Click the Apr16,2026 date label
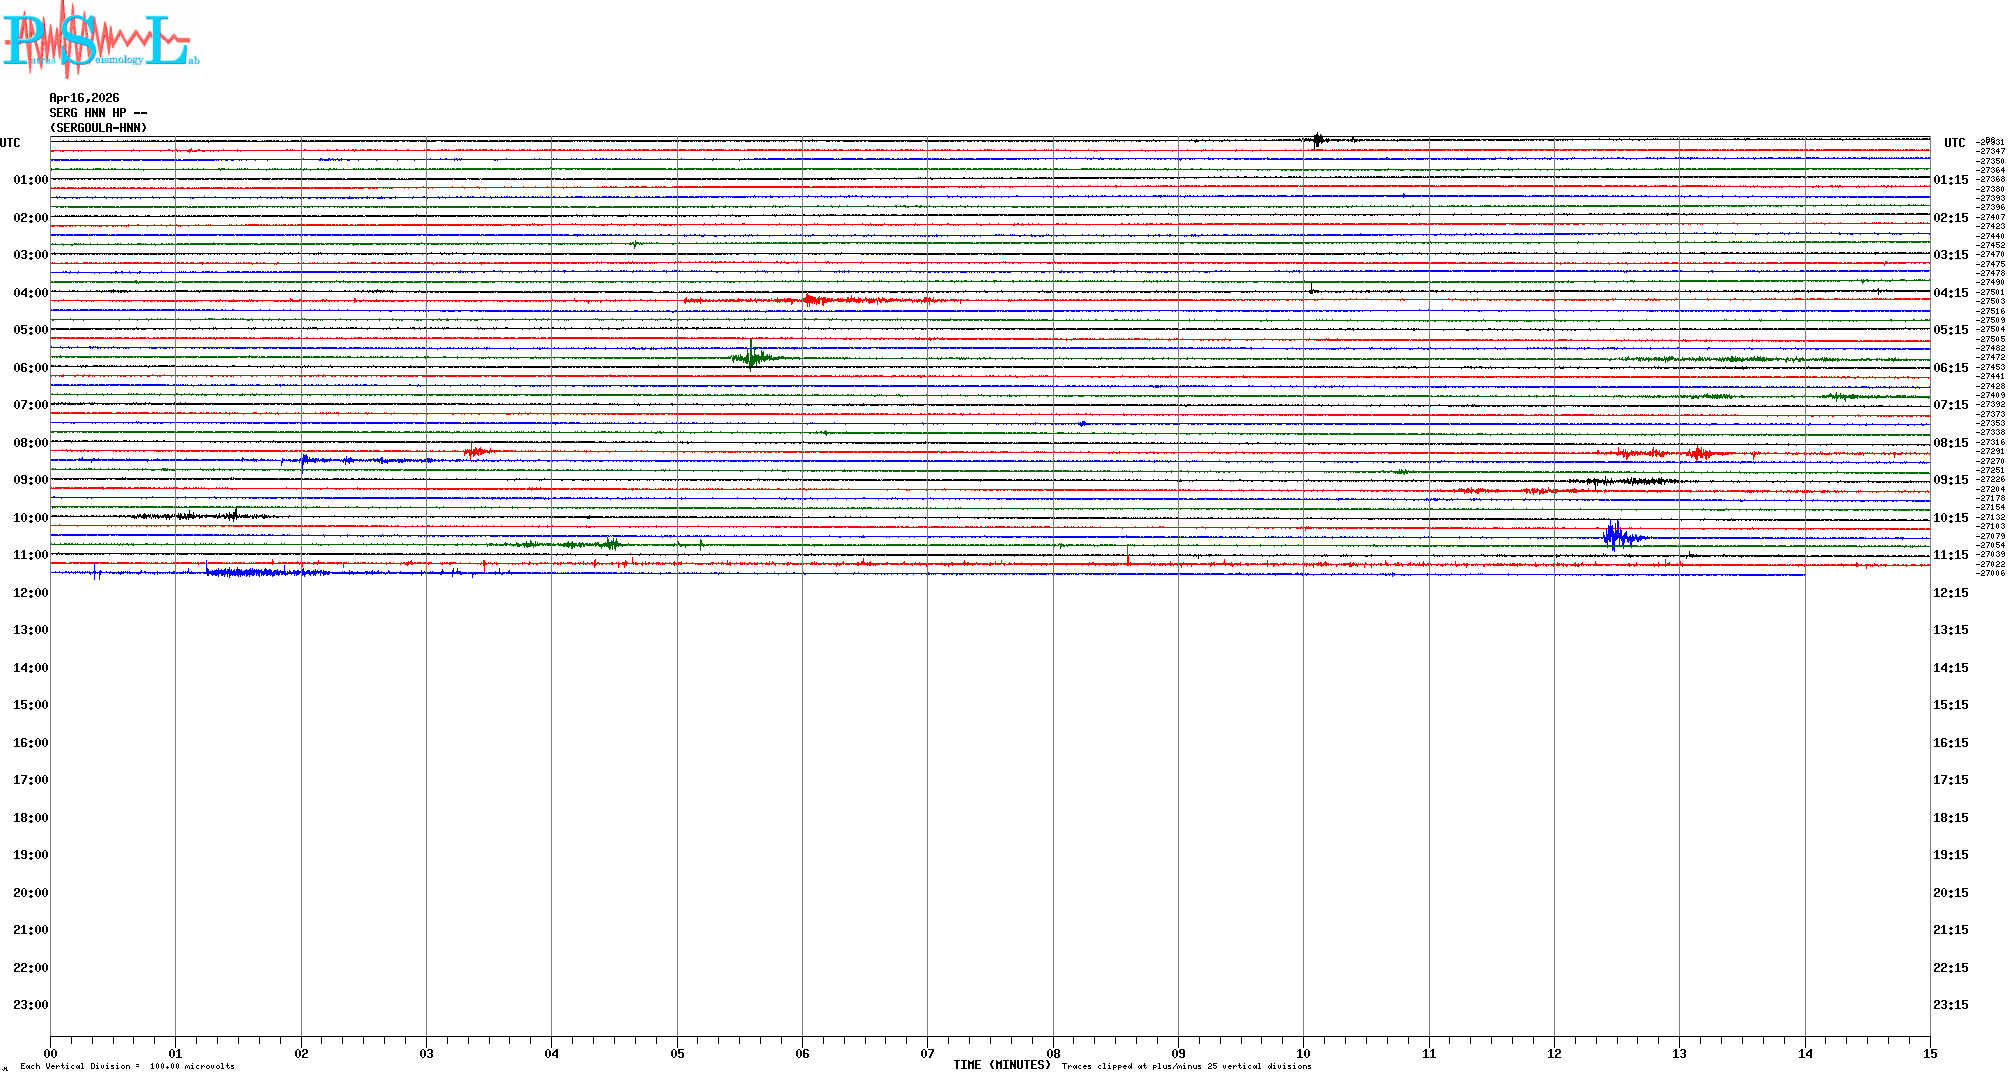2010x1080 pixels. pos(84,98)
